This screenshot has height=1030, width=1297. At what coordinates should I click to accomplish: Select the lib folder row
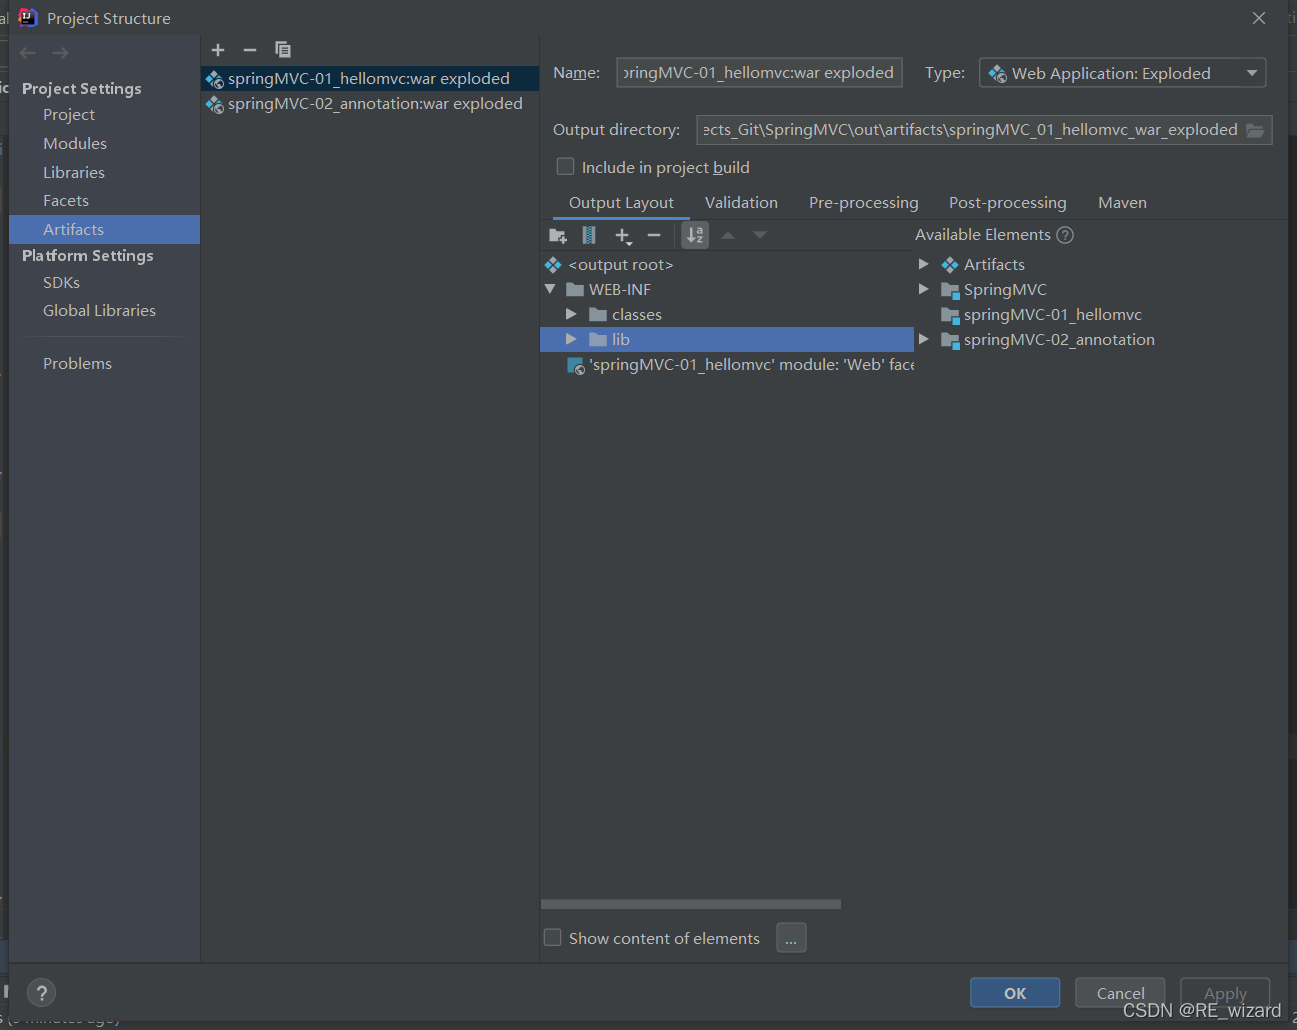tap(727, 339)
